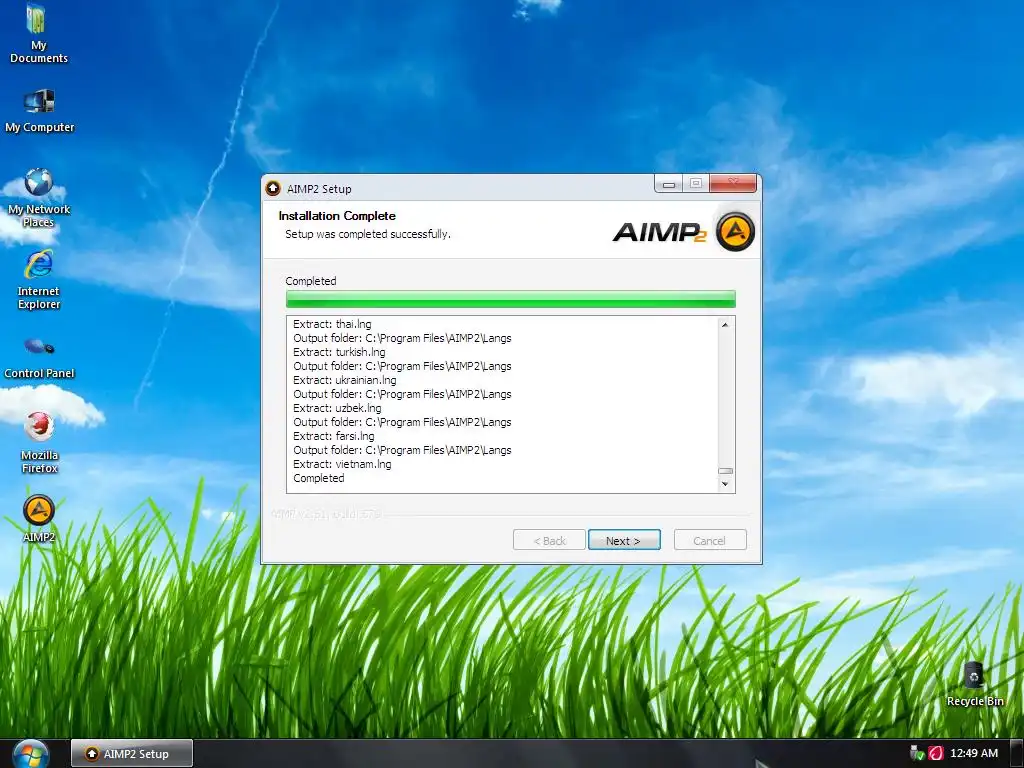Click 'Setup was completed successfully.' text

tap(368, 234)
